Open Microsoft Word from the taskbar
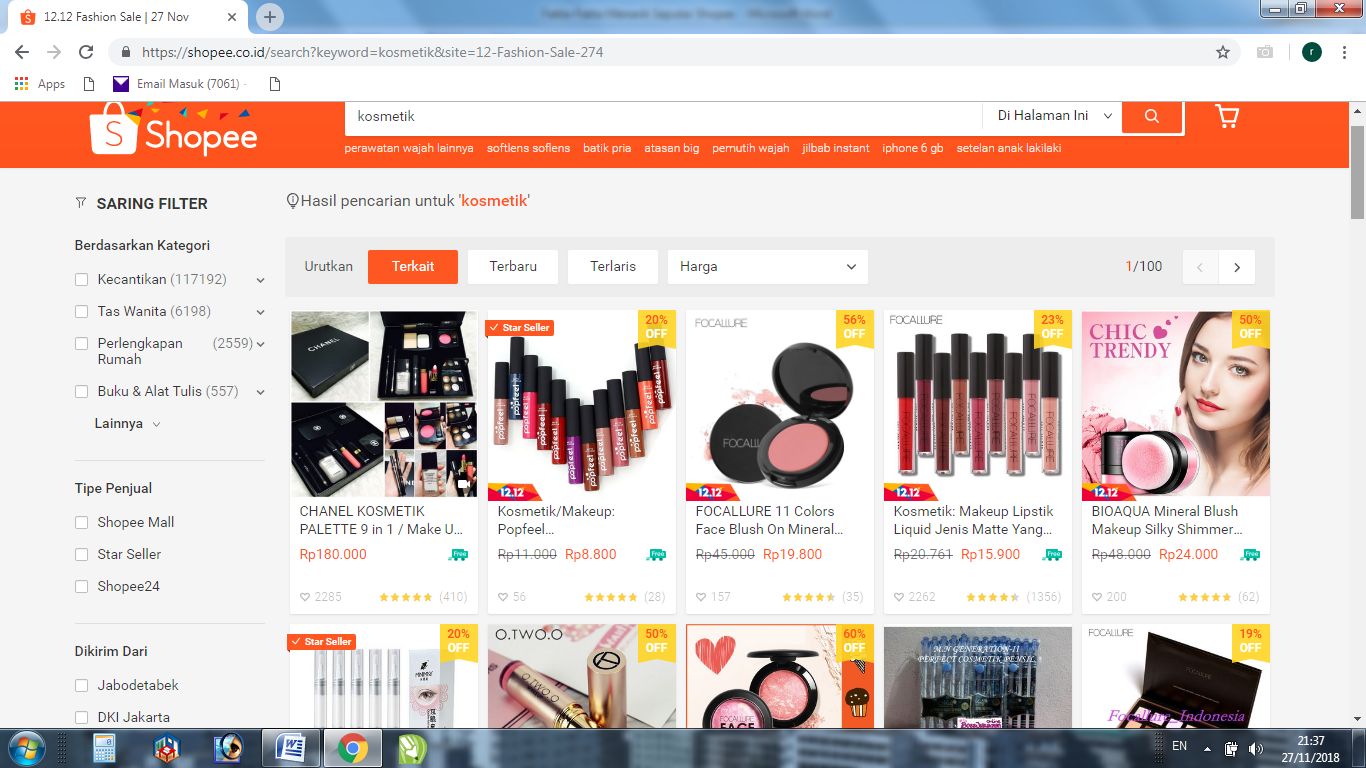Screen dimensions: 1366x768 click(291, 748)
